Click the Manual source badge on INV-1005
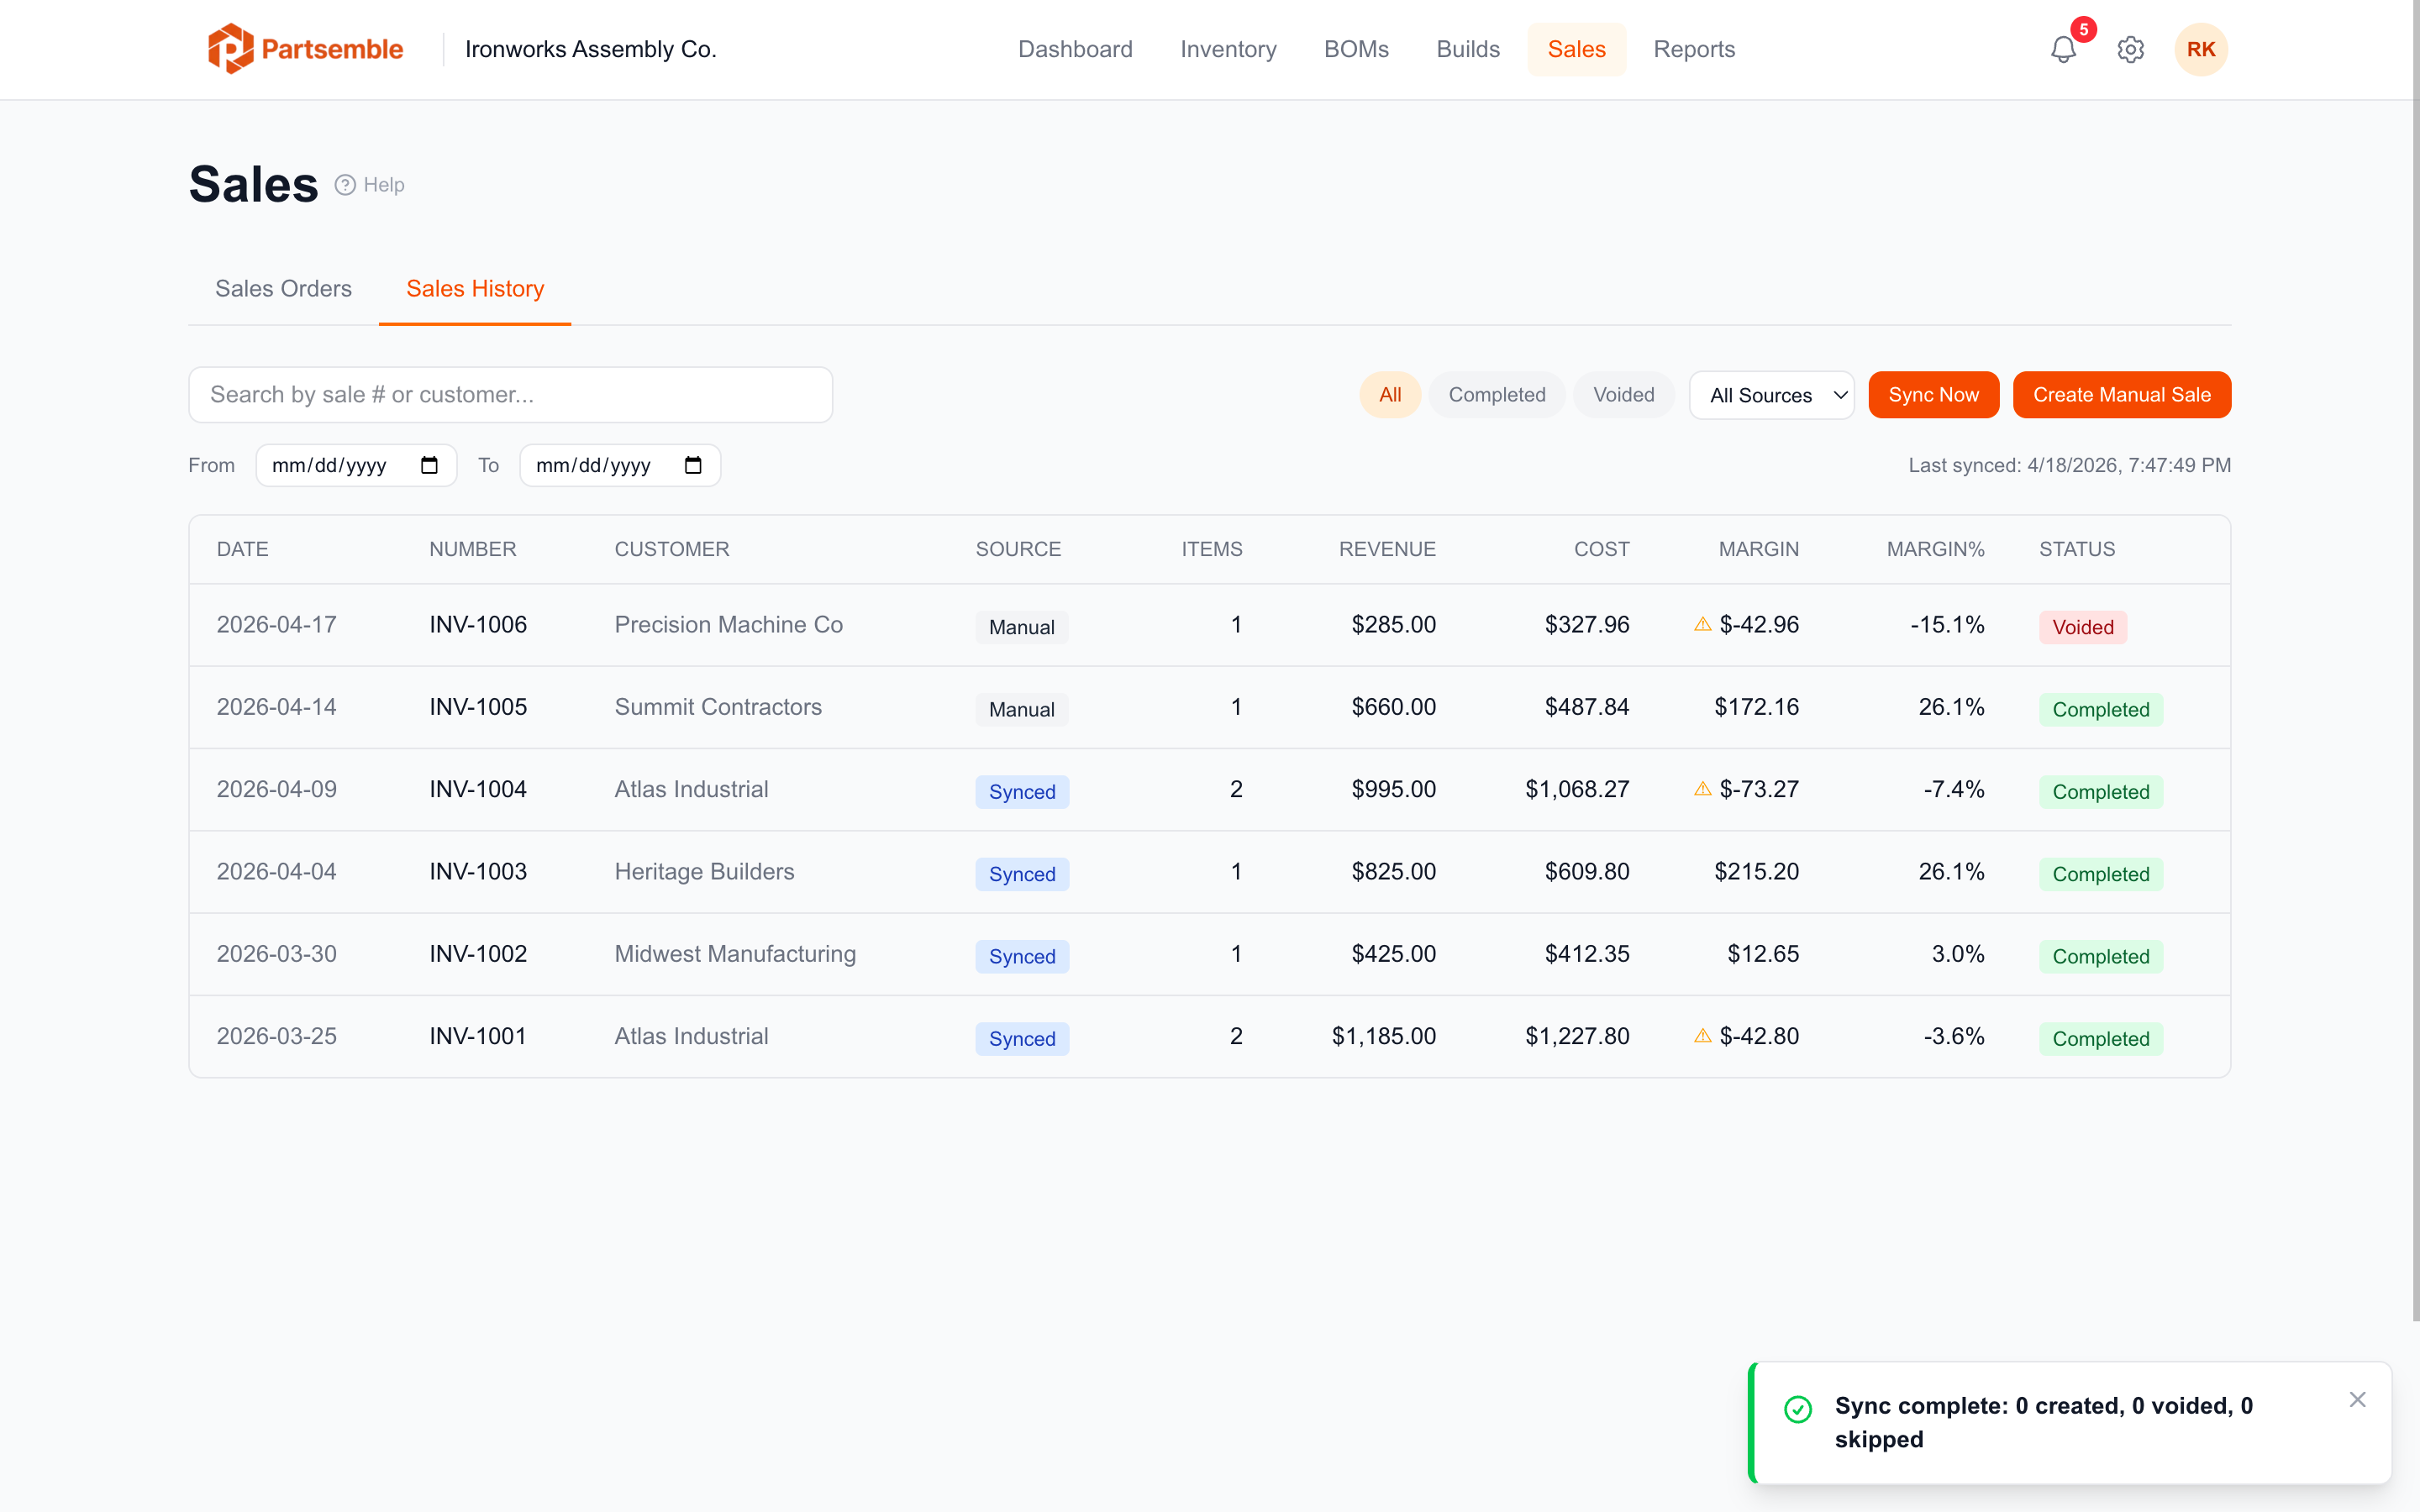Image resolution: width=2420 pixels, height=1512 pixels. pos(1021,709)
